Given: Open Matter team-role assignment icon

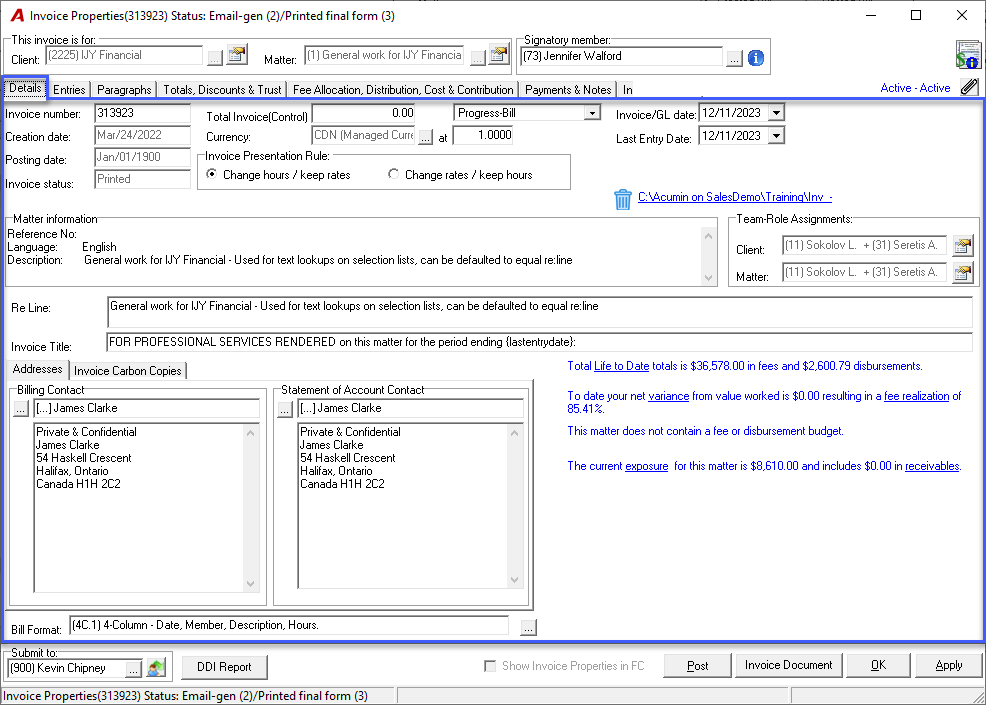Looking at the screenshot, I should point(963,273).
